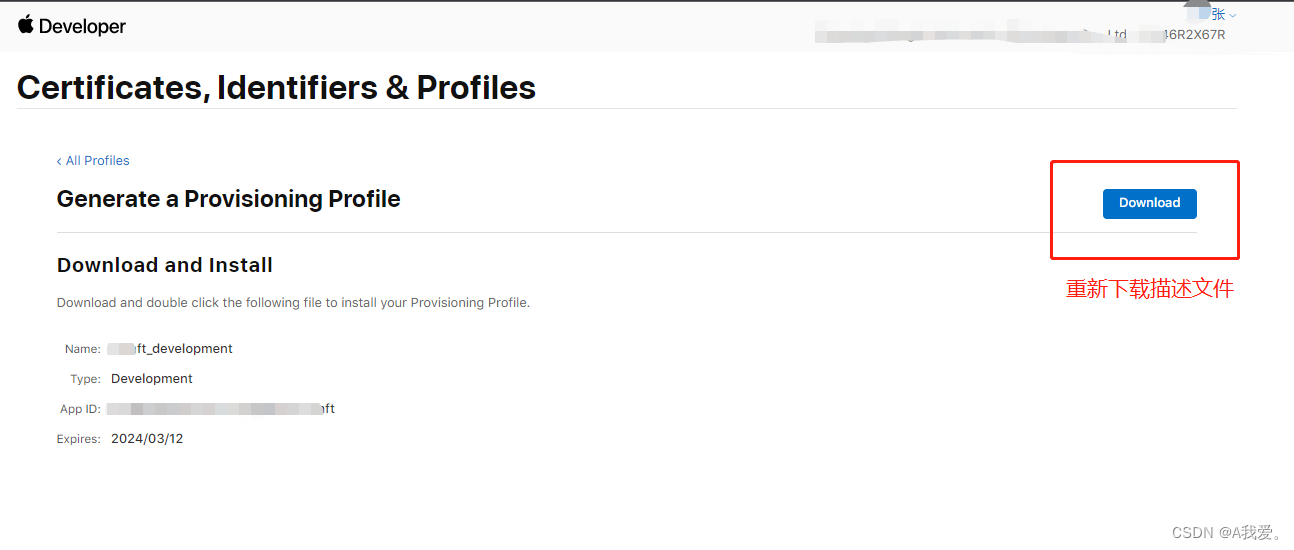1294x550 pixels.
Task: Click Generate a Provisioning Profile title
Action: (x=229, y=199)
